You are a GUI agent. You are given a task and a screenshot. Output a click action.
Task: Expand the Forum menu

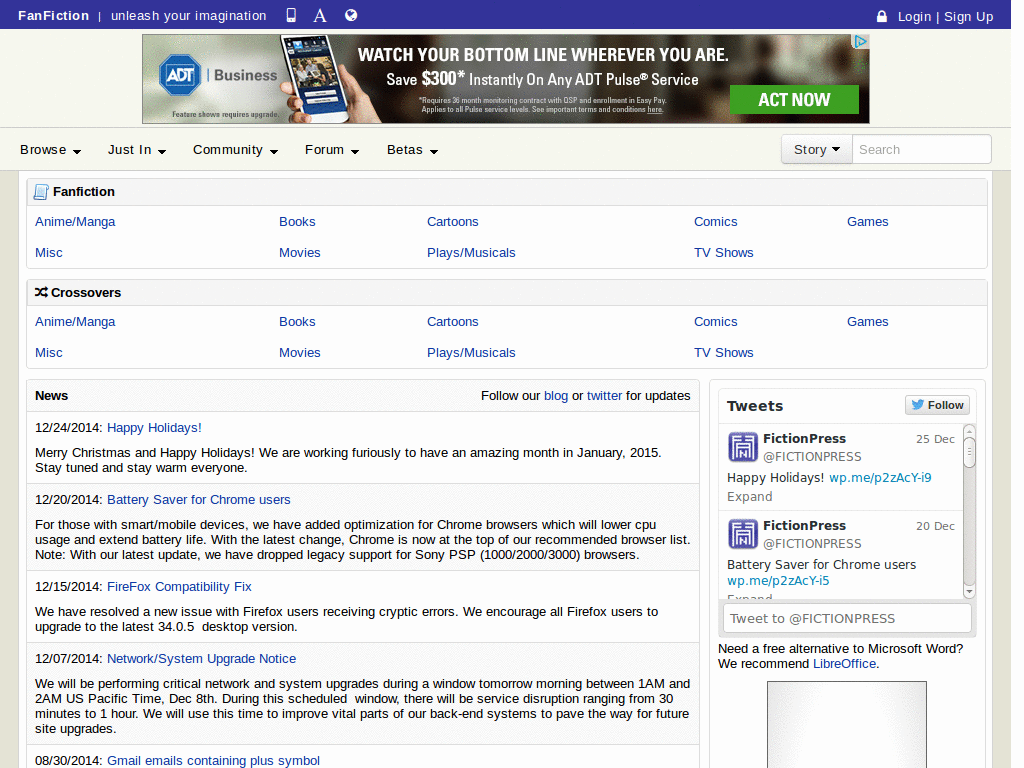332,150
